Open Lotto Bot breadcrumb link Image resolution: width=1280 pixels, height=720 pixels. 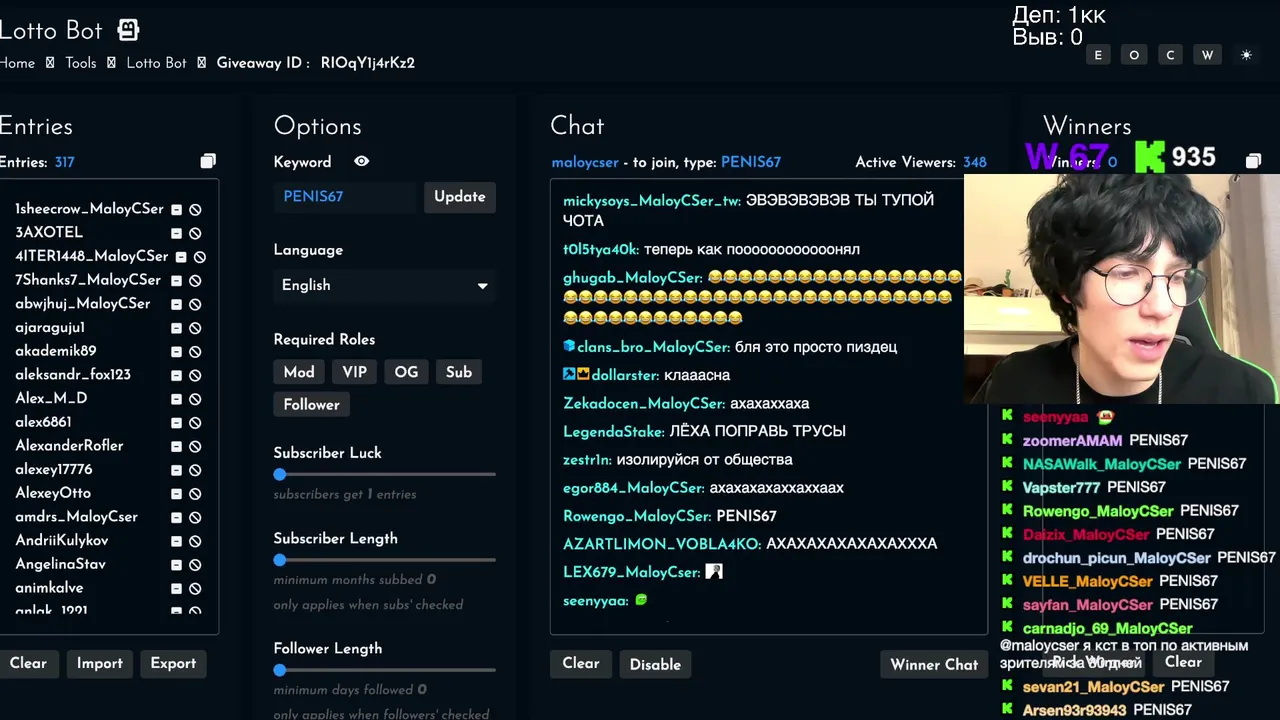click(156, 63)
